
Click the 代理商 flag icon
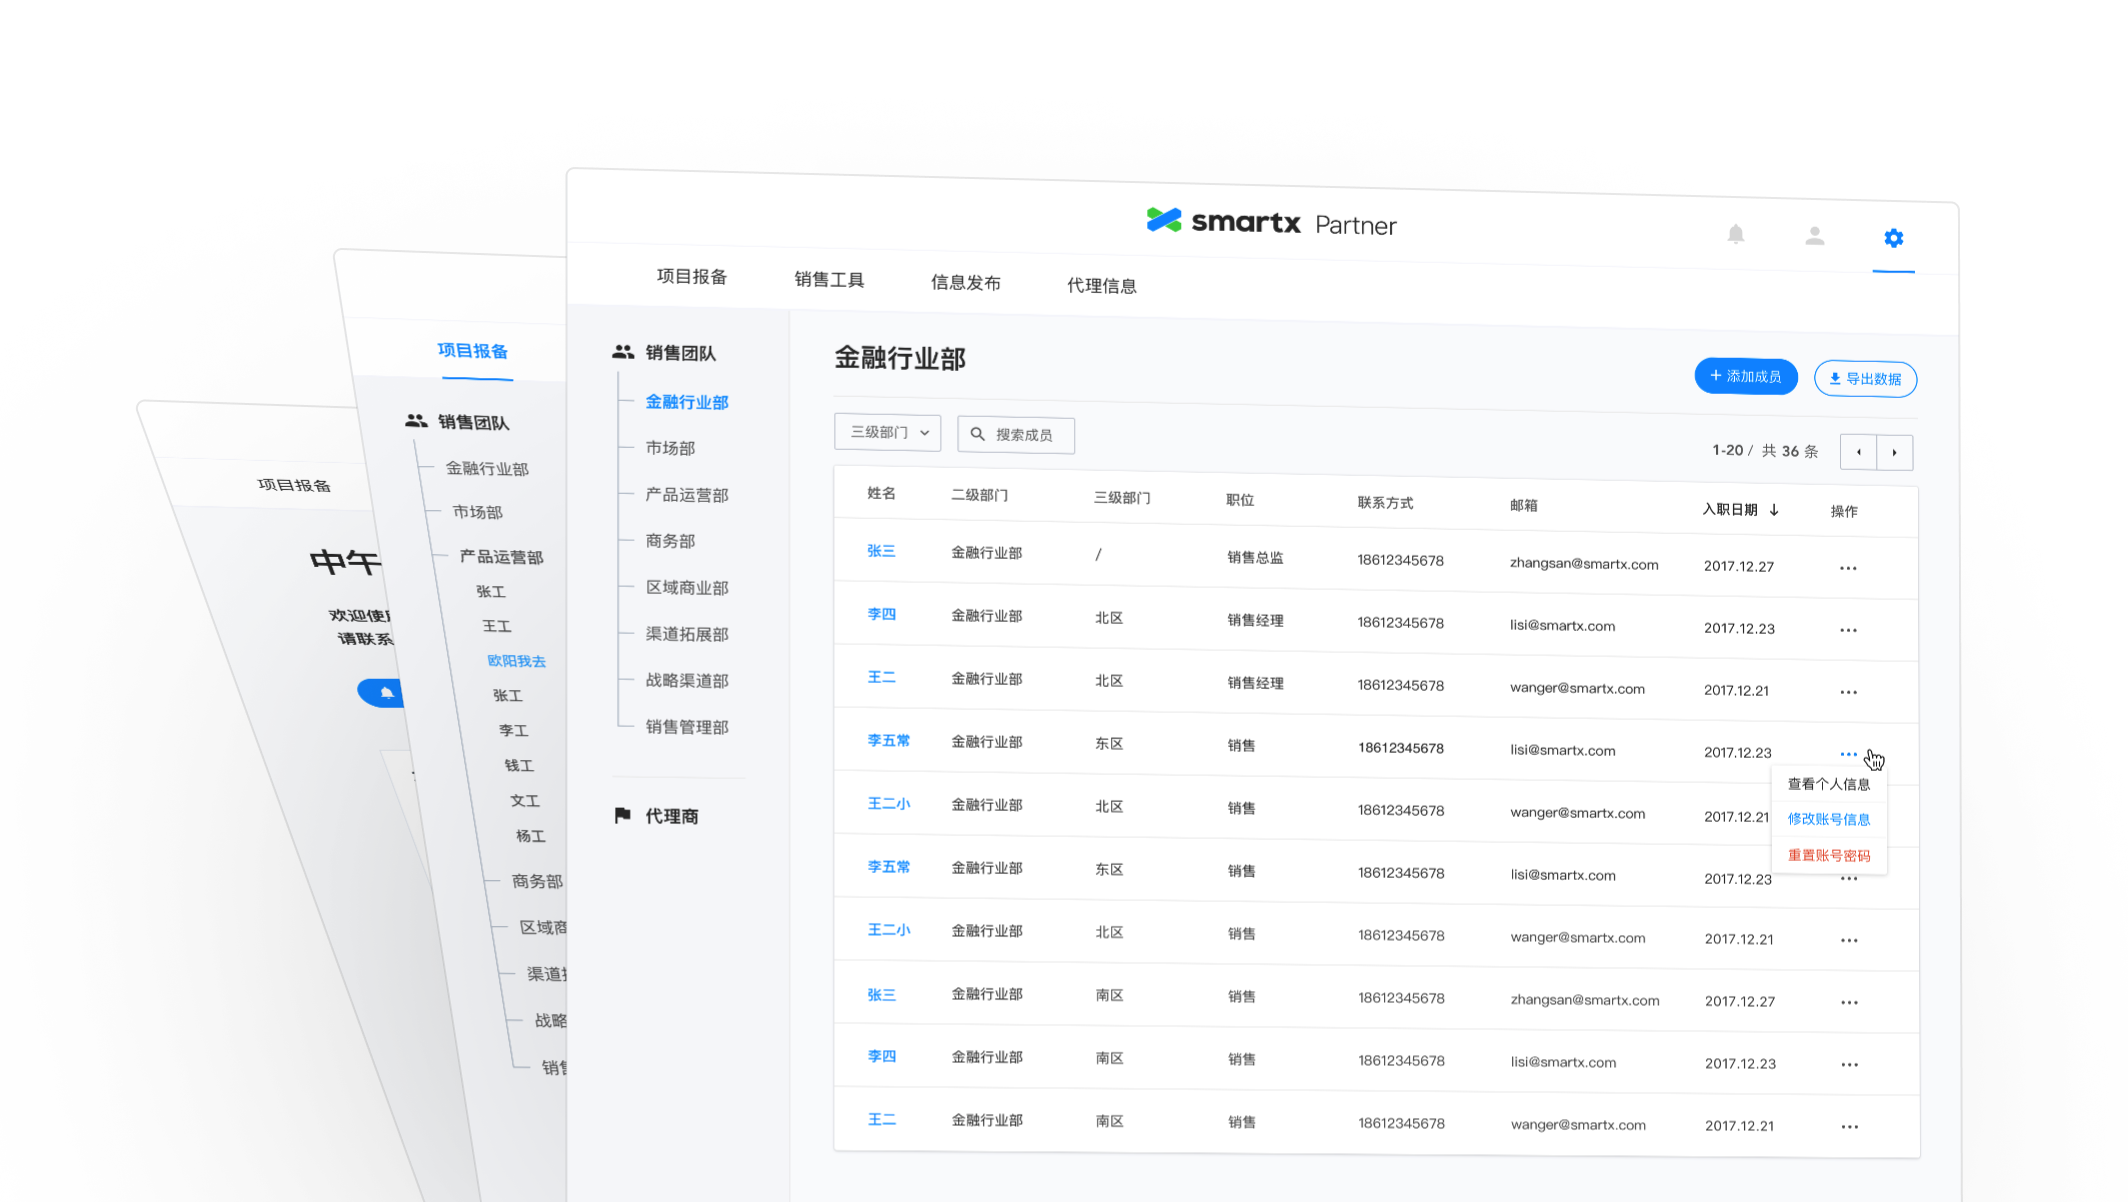coord(623,815)
